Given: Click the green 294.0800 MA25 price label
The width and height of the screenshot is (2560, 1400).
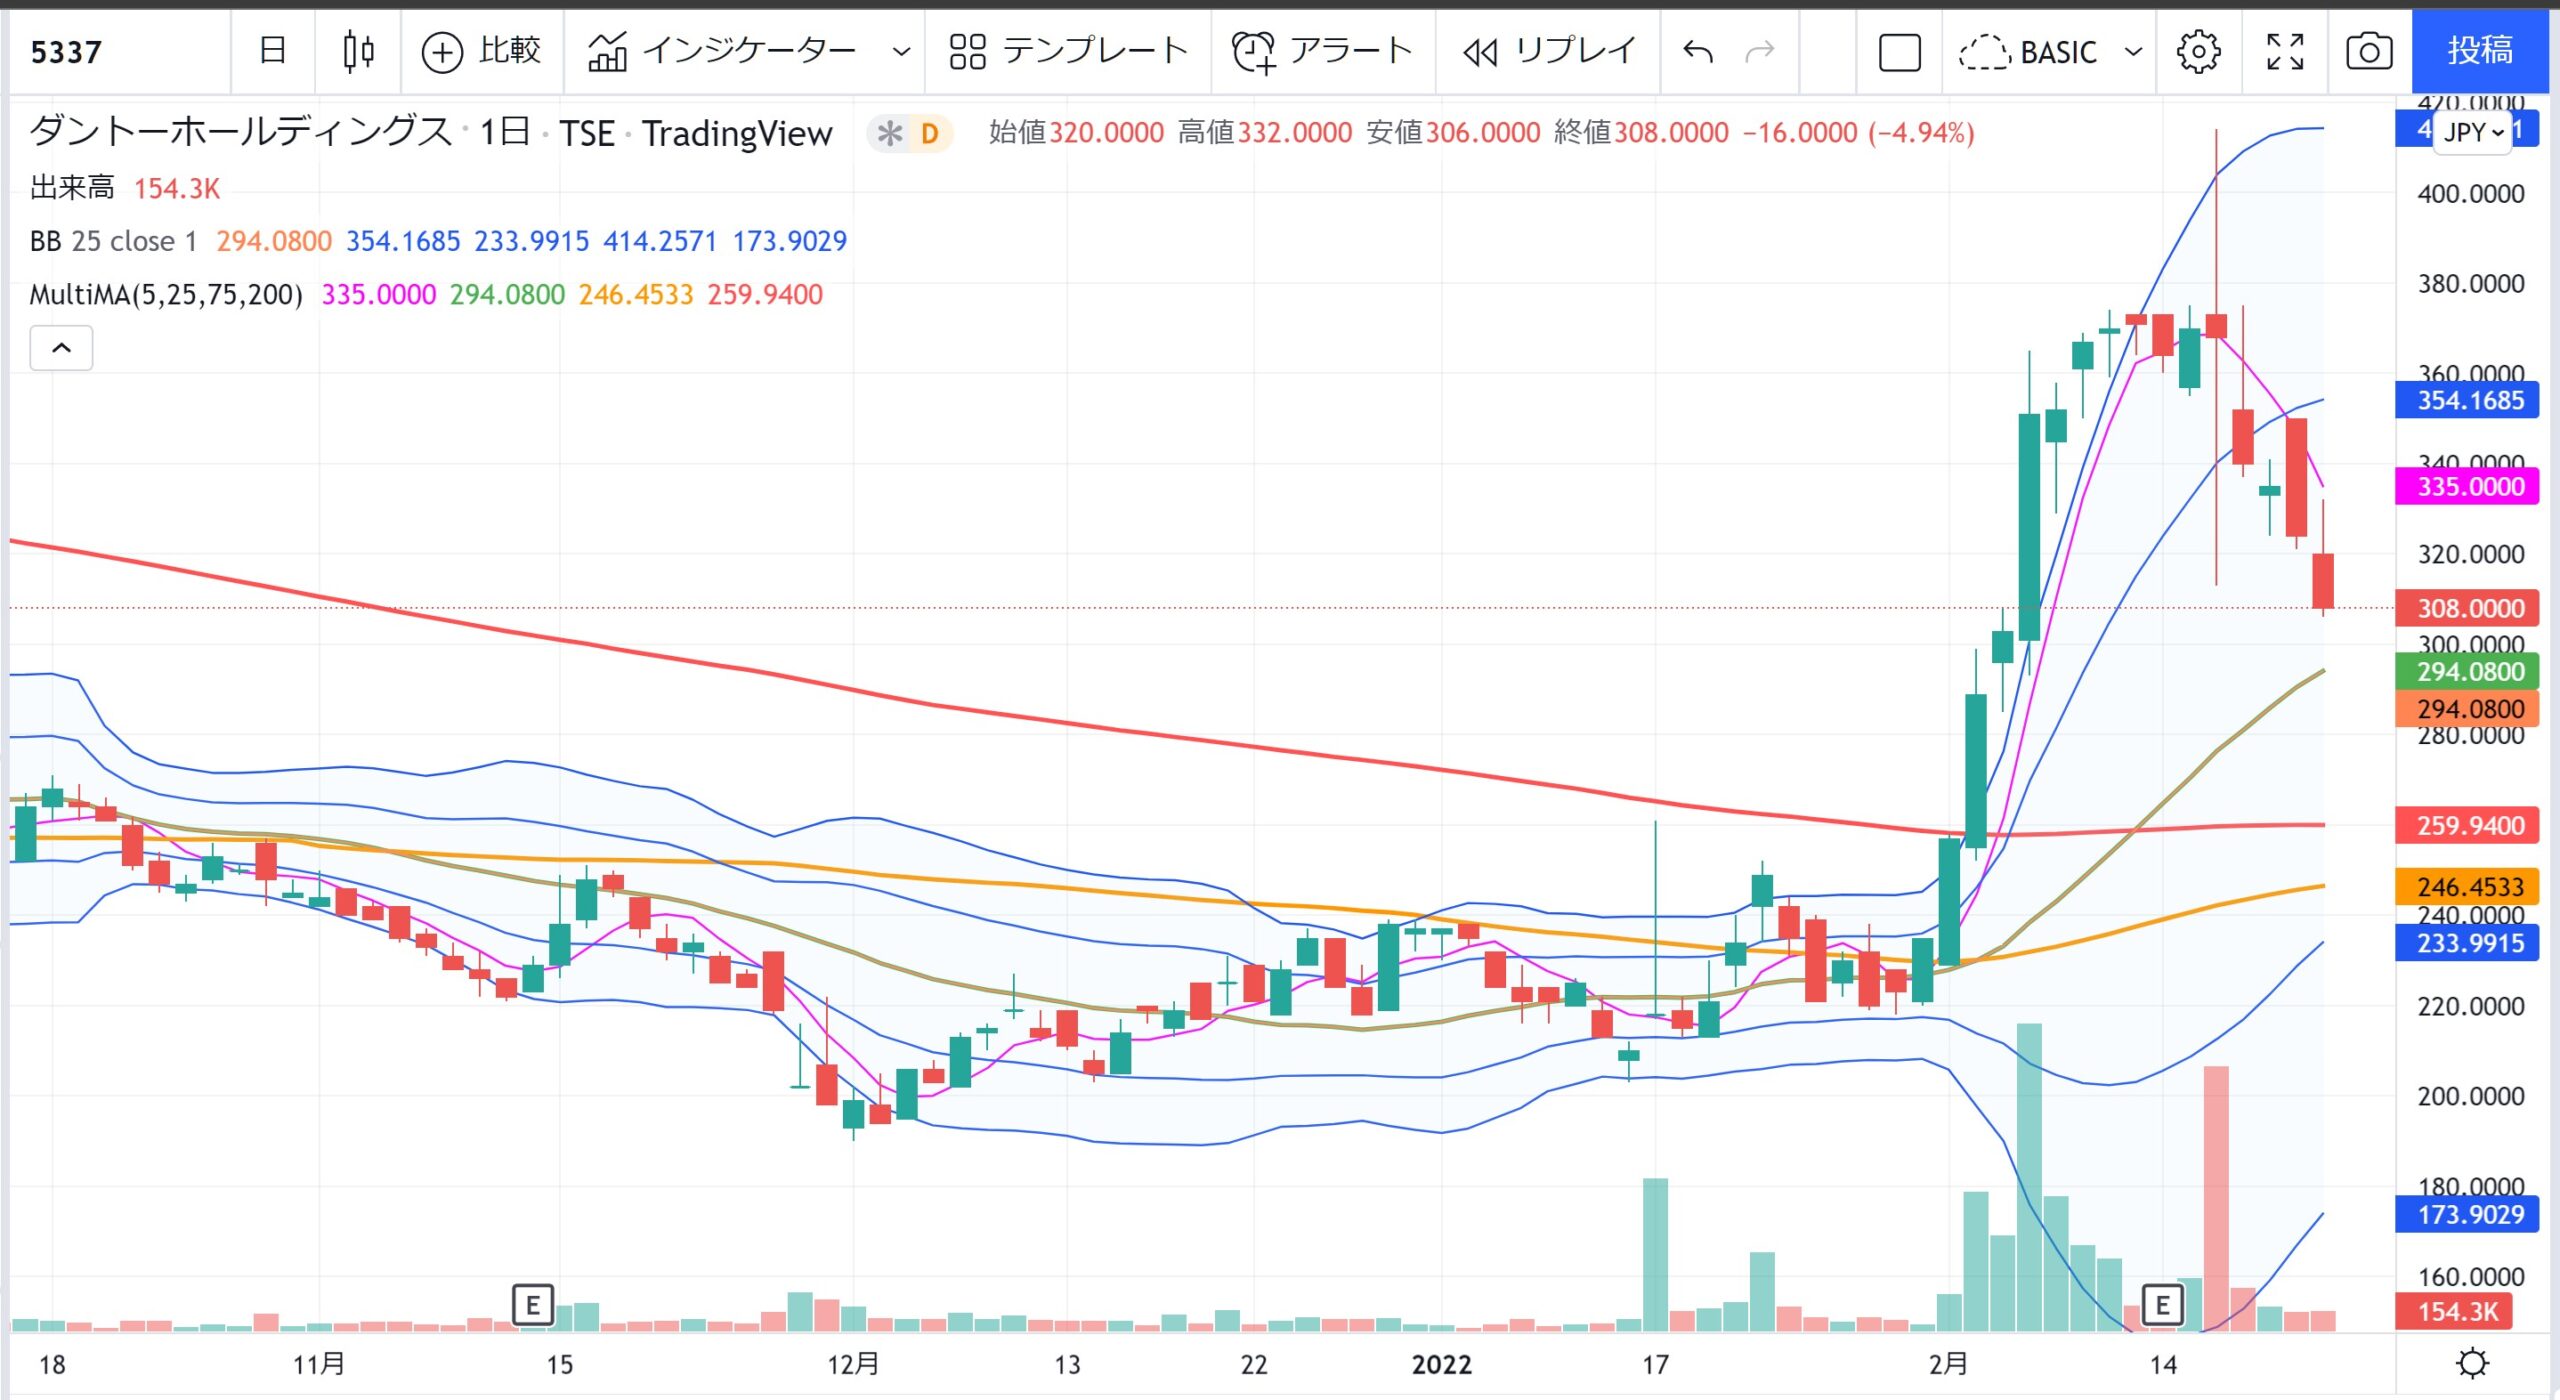Looking at the screenshot, I should [x=2467, y=672].
